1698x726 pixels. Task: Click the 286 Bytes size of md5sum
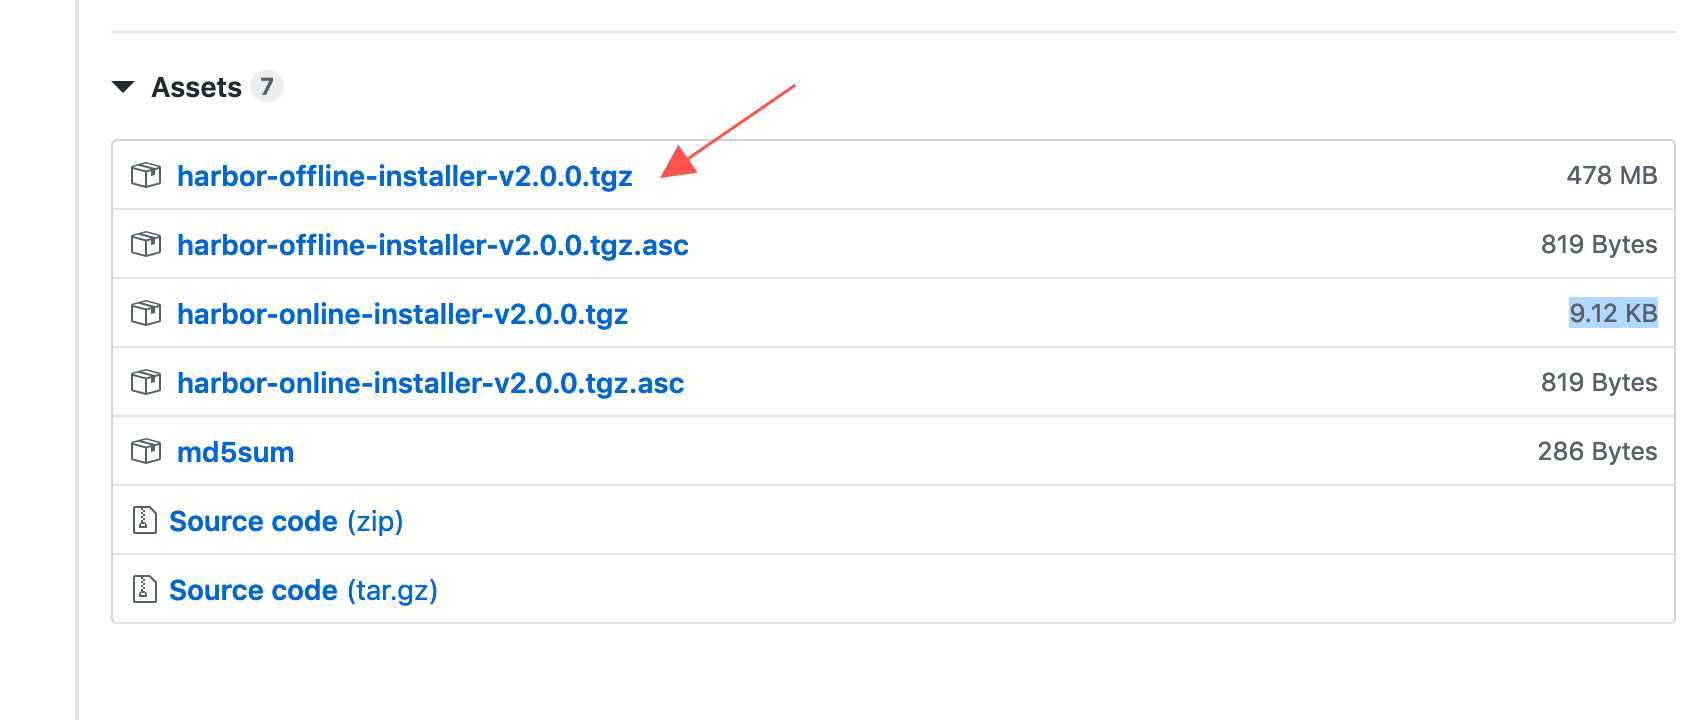(x=1597, y=451)
